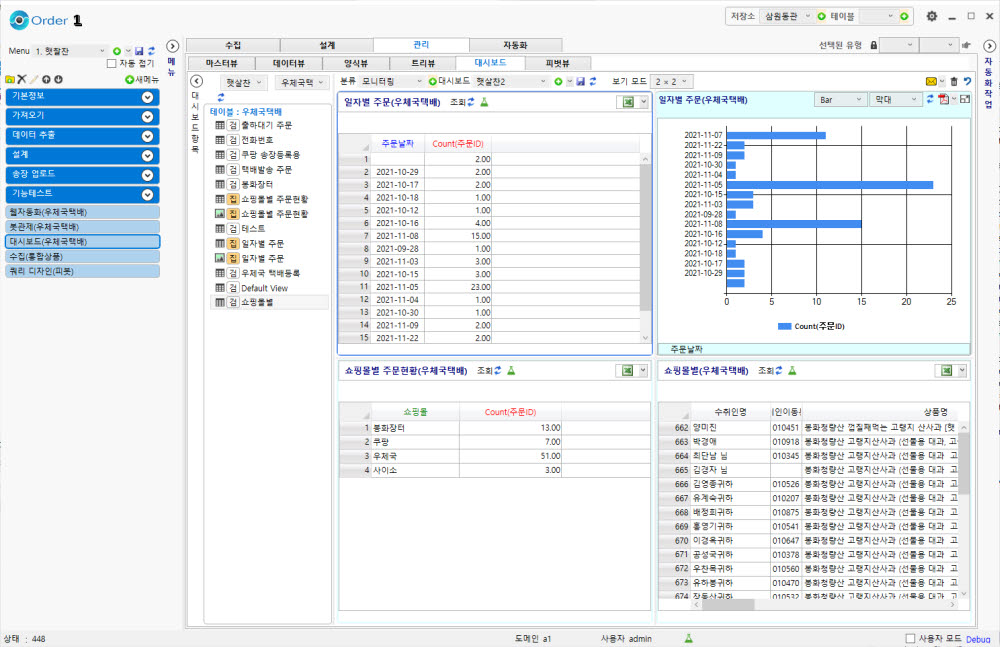
Task: Open the settings gear in the title bar
Action: point(932,17)
